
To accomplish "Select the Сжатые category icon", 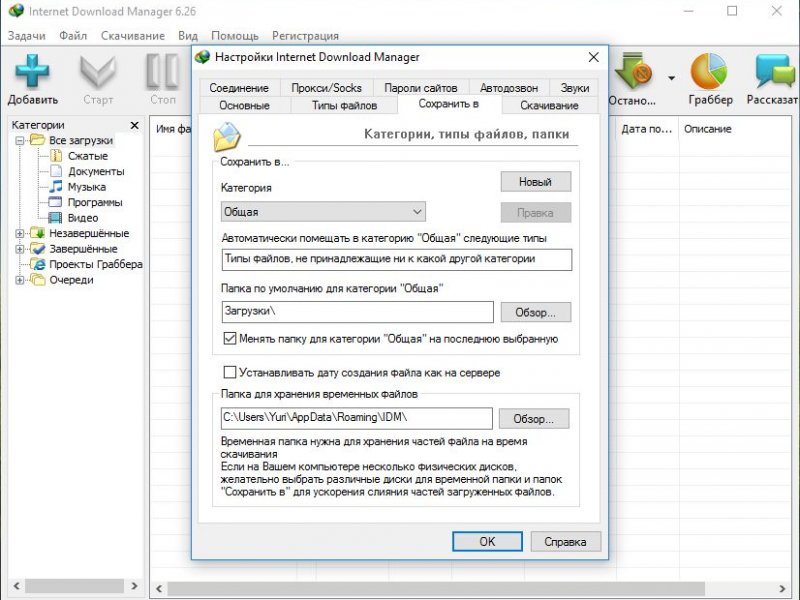I will (56, 156).
